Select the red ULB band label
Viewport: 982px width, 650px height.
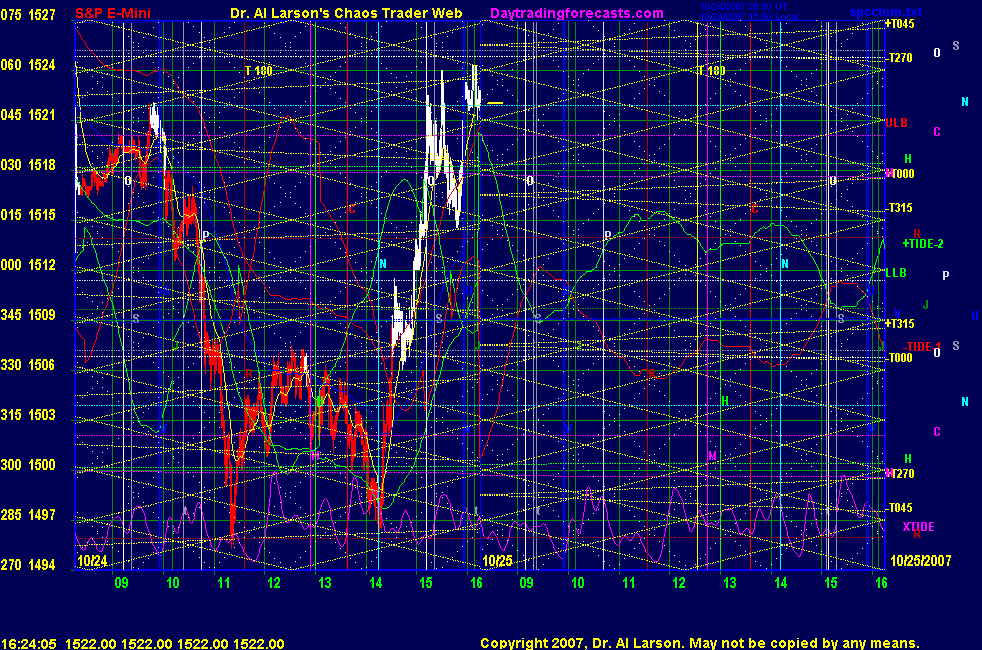896,122
